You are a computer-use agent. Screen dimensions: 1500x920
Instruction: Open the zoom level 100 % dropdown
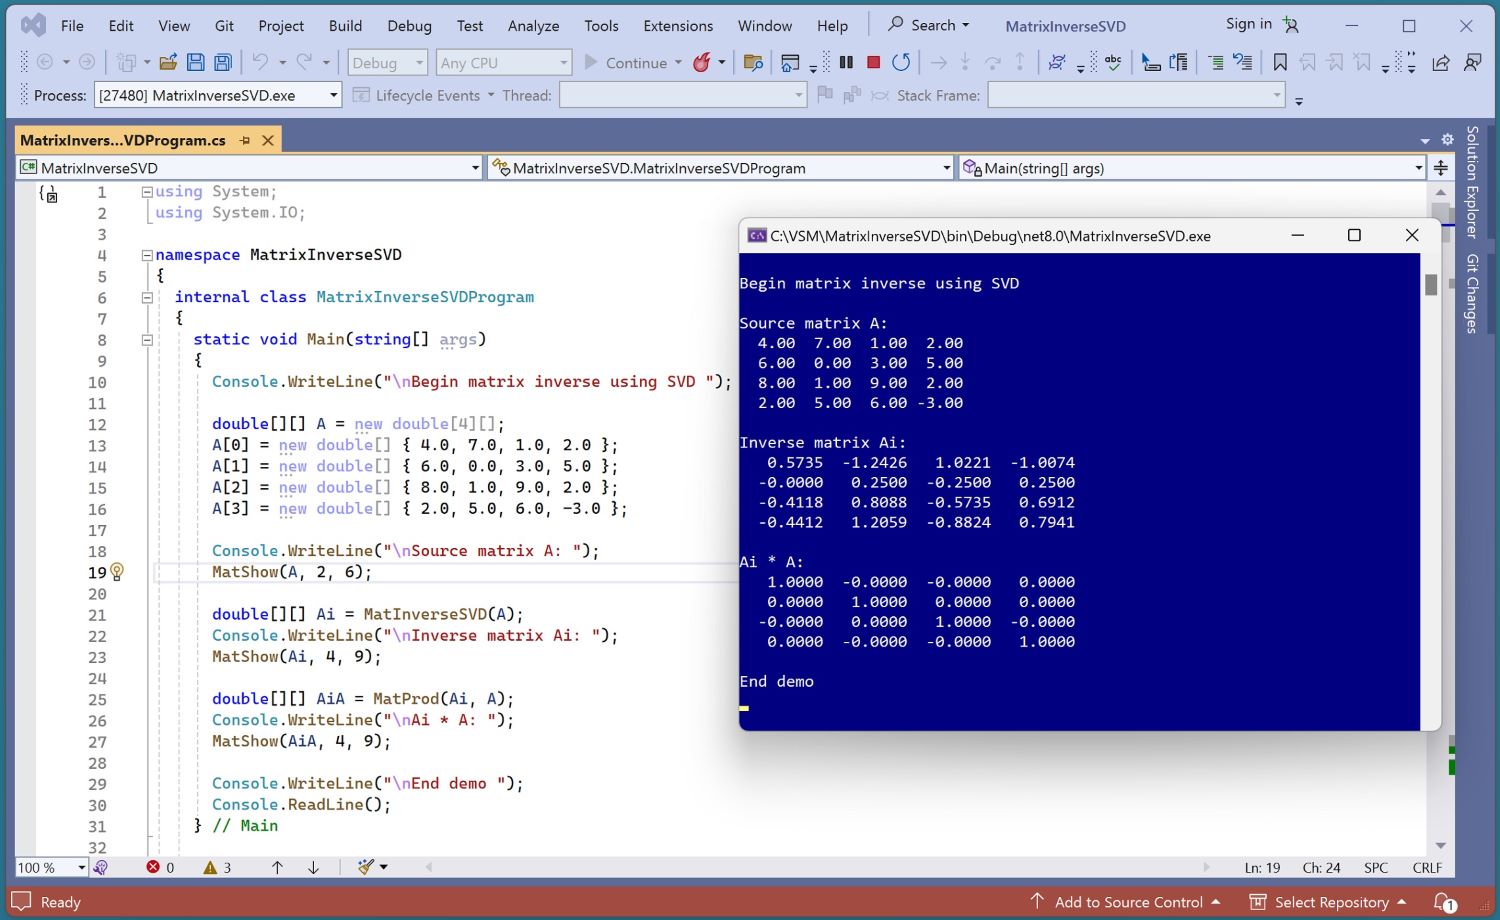tap(81, 868)
